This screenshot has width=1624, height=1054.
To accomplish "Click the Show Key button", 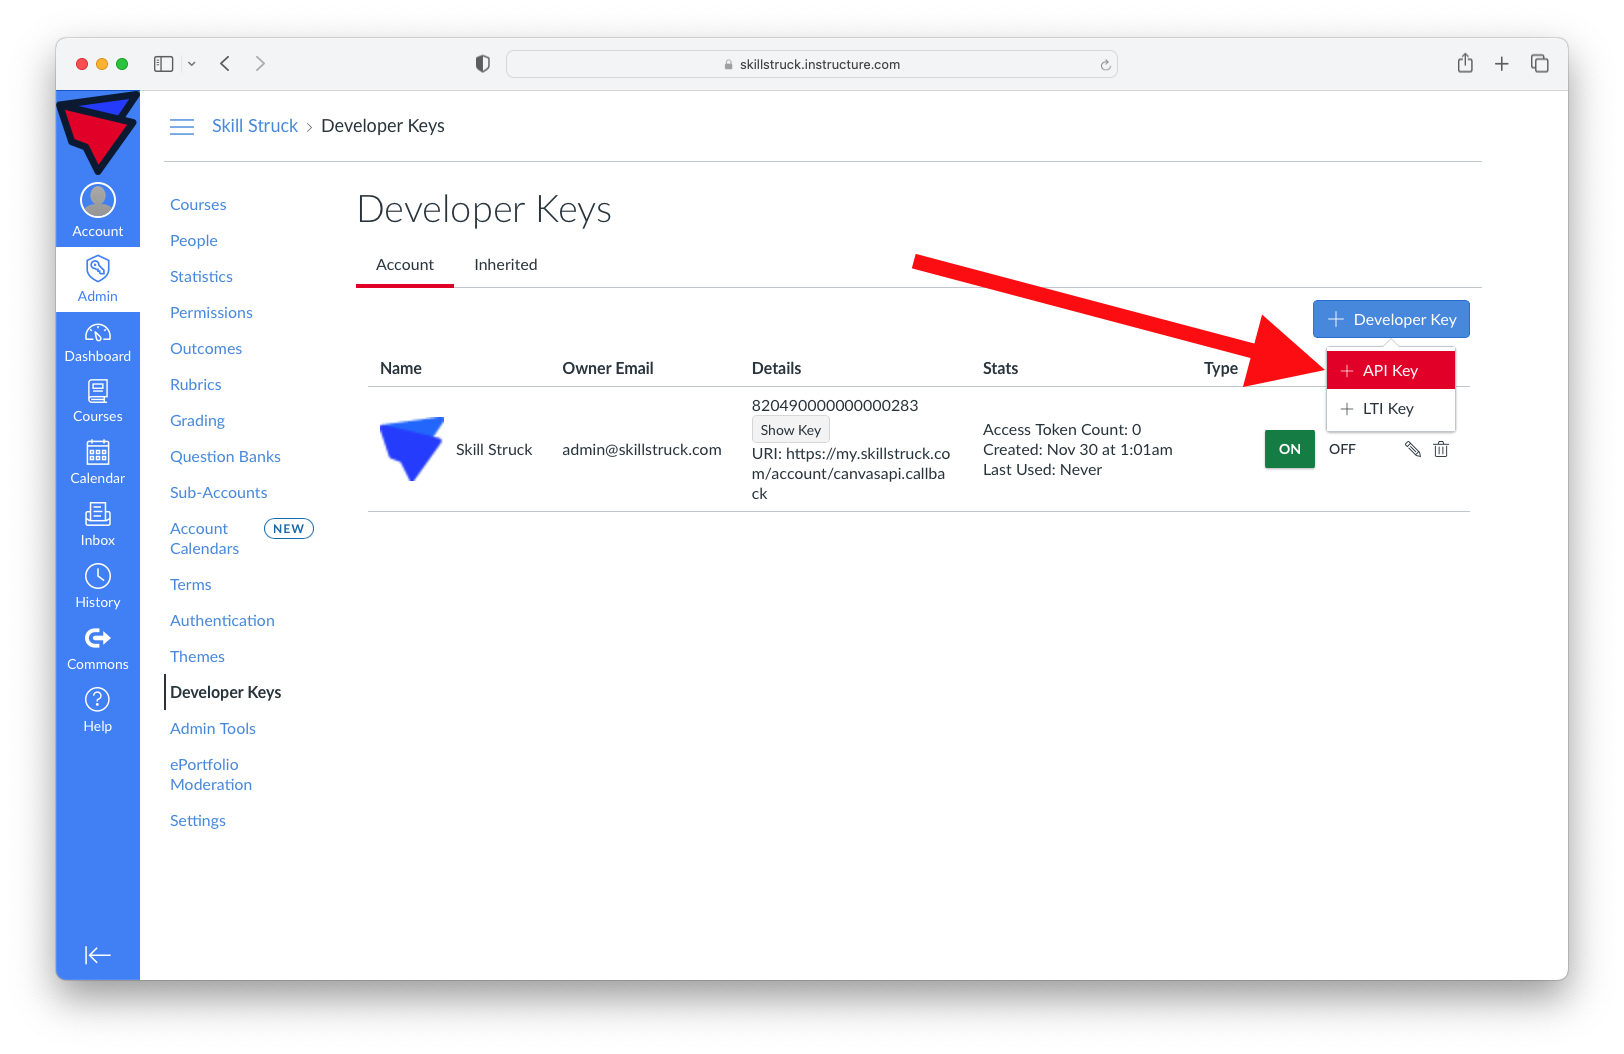I will tap(791, 430).
